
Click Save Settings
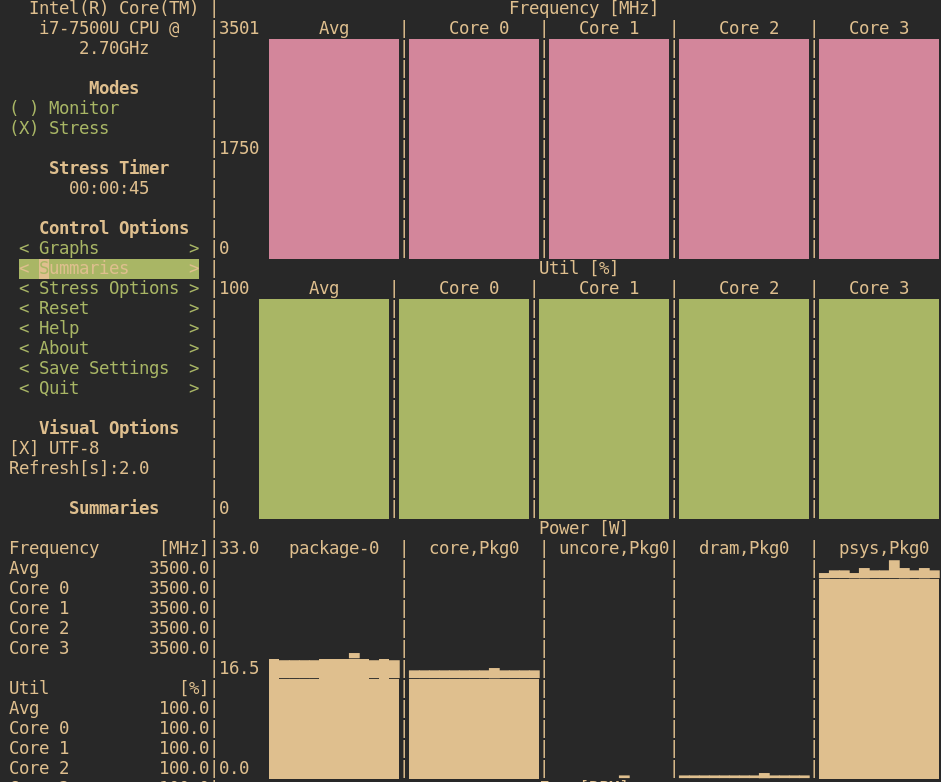(109, 368)
